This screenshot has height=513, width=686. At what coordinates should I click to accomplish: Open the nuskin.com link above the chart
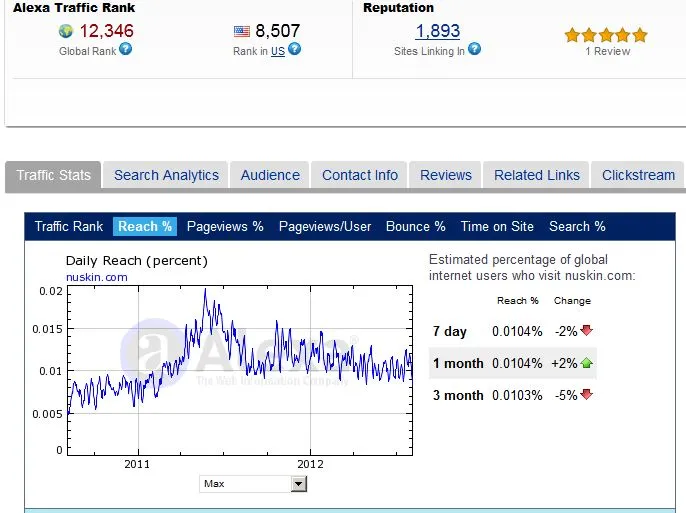[97, 277]
